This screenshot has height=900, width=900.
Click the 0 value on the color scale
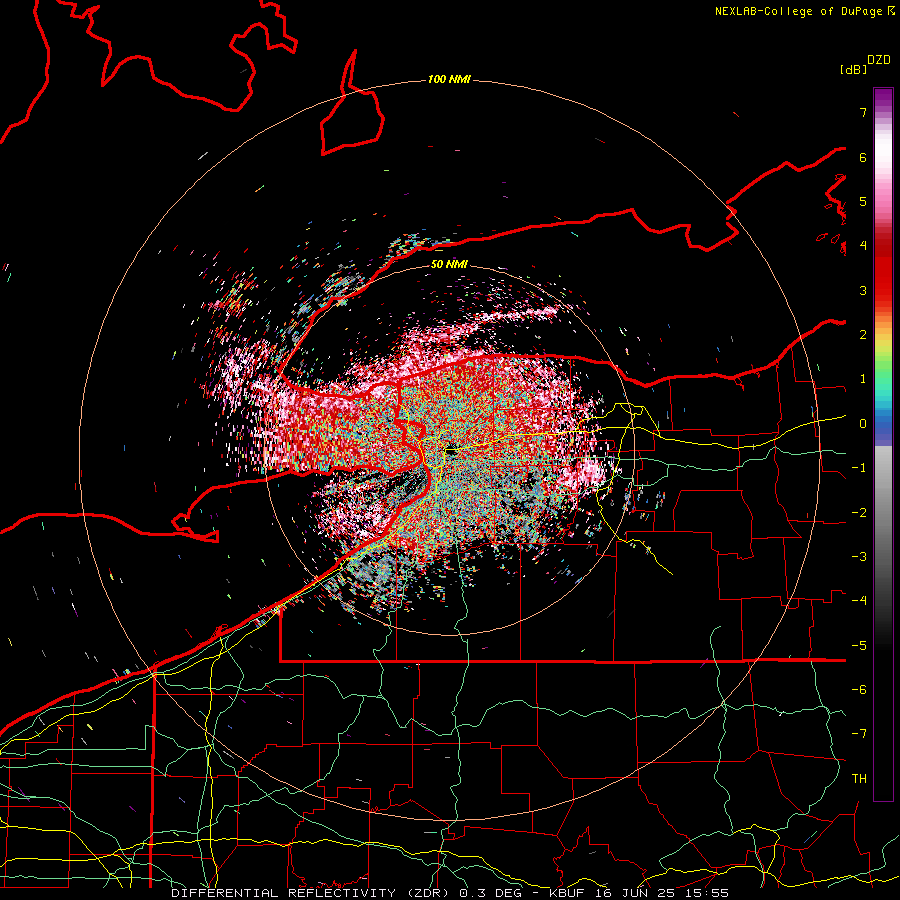click(863, 424)
